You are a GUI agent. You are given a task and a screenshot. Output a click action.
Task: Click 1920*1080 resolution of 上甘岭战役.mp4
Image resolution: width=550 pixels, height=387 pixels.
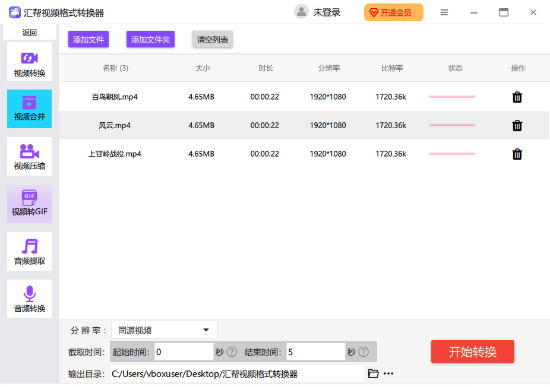(328, 154)
